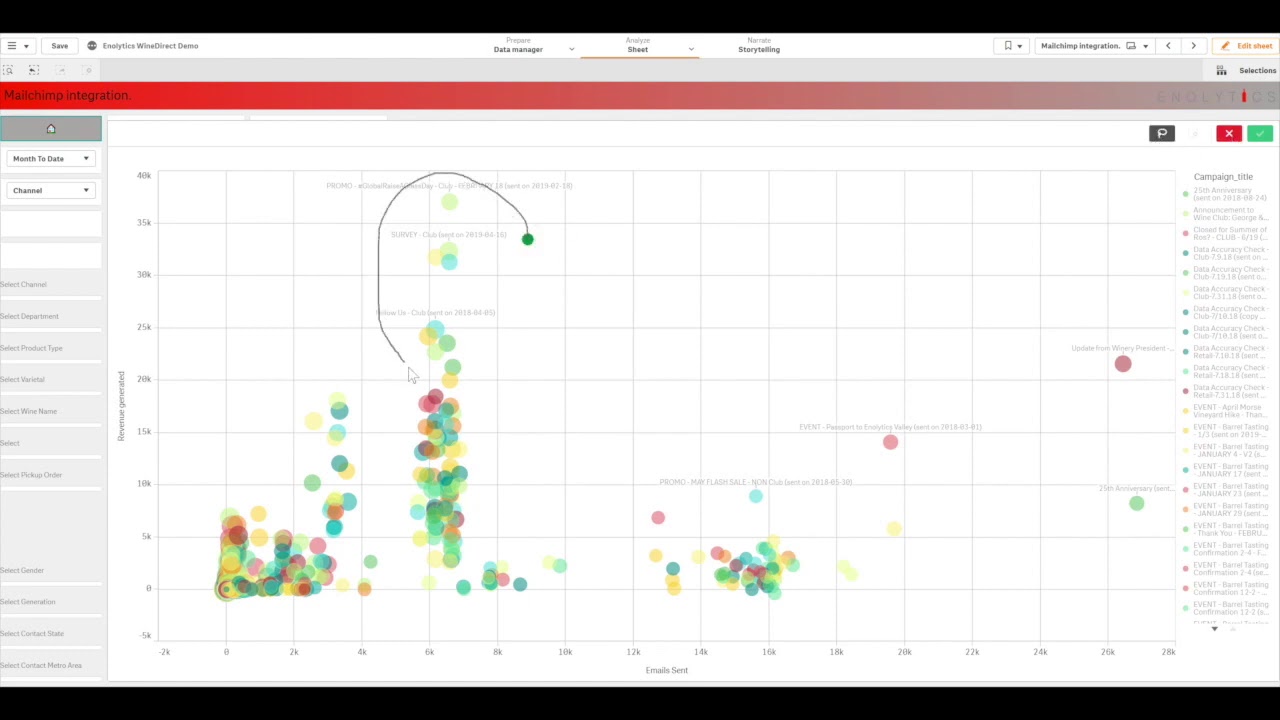Go to the previous sheet
Screen dimensions: 1280x720
click(x=1168, y=46)
